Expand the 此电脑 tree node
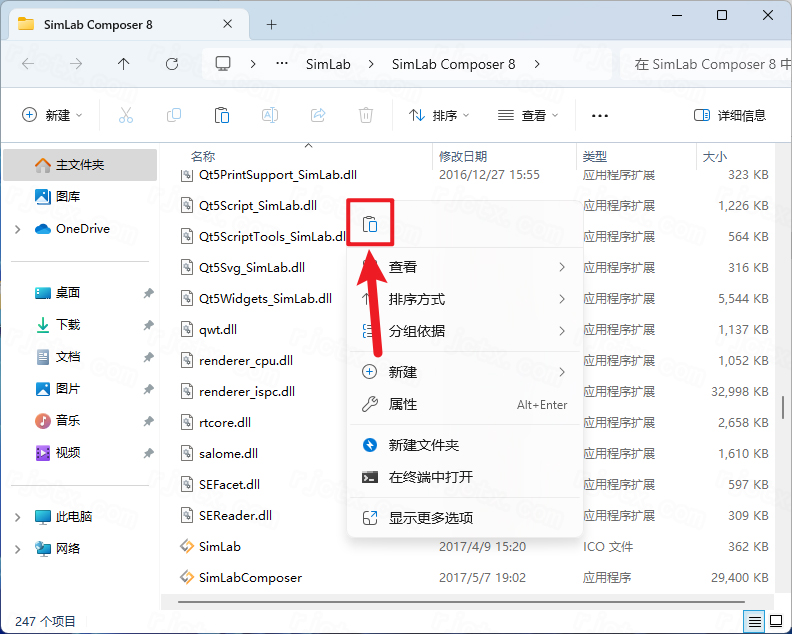 click(x=18, y=517)
